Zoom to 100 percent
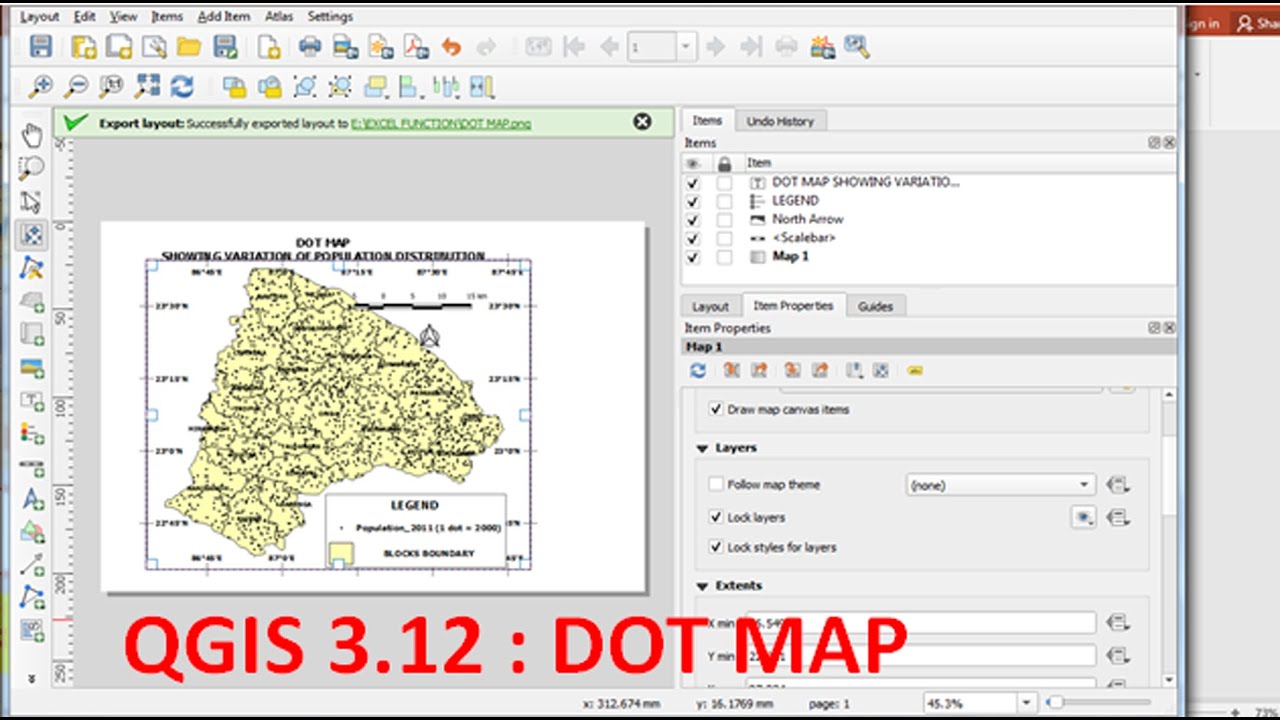 (110, 87)
